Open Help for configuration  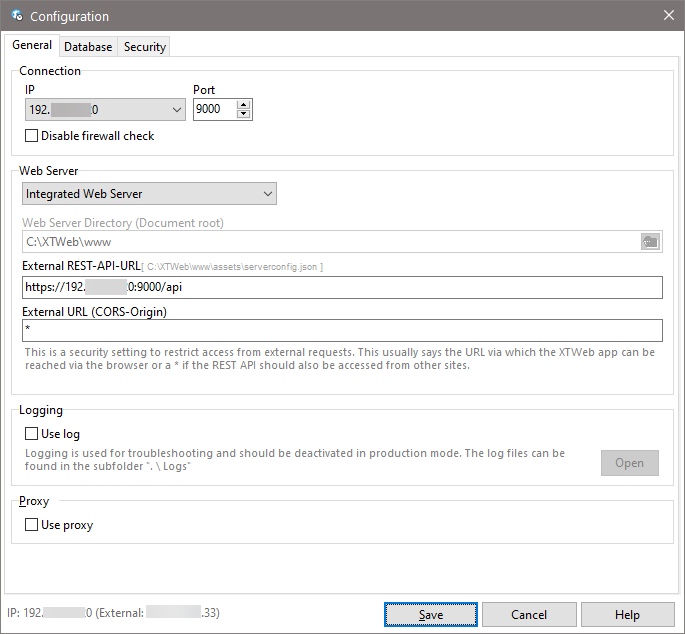[x=627, y=615]
